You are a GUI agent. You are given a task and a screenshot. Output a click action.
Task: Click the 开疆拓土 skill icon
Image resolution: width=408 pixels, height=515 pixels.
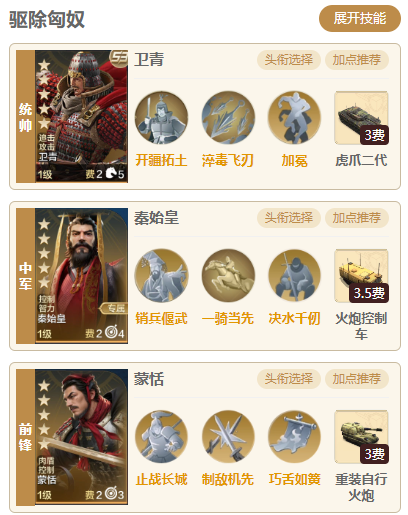click(x=161, y=118)
